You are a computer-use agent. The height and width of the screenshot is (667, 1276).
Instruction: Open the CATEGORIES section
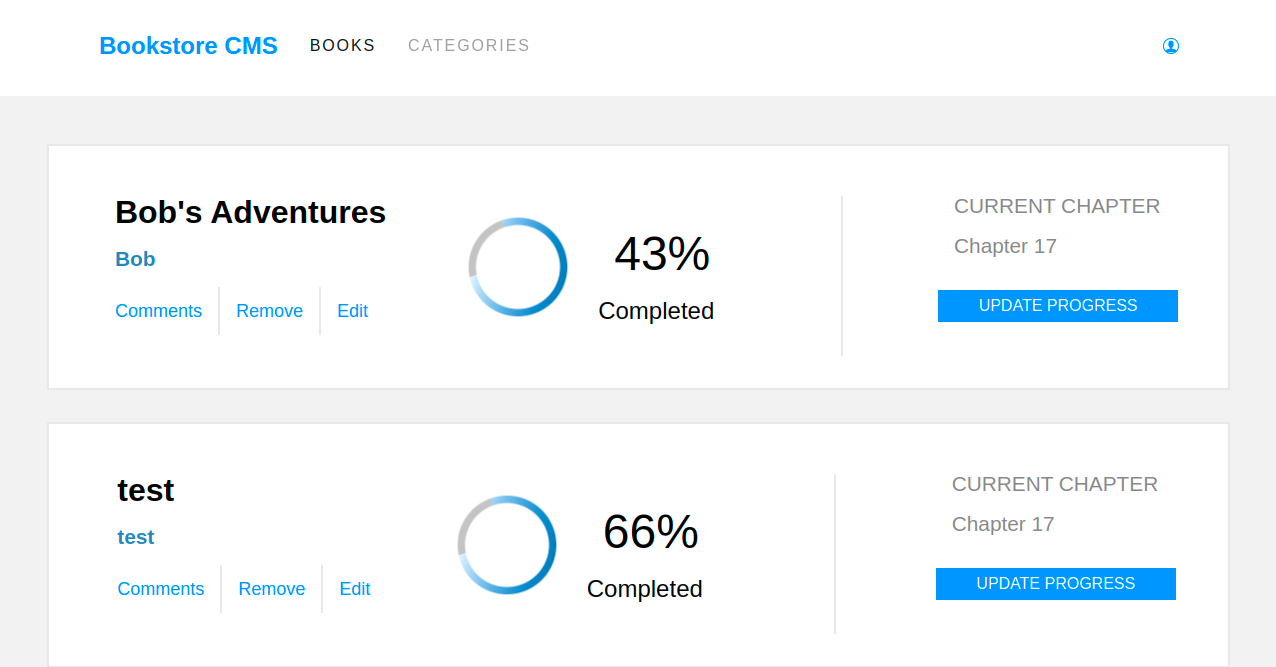[x=468, y=45]
